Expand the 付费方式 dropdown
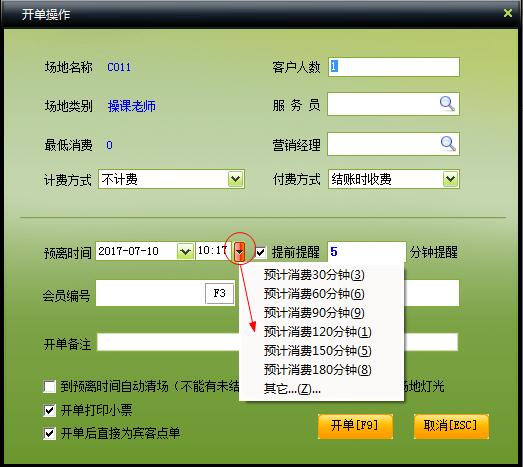Viewport: 523px width, 467px height. click(450, 179)
